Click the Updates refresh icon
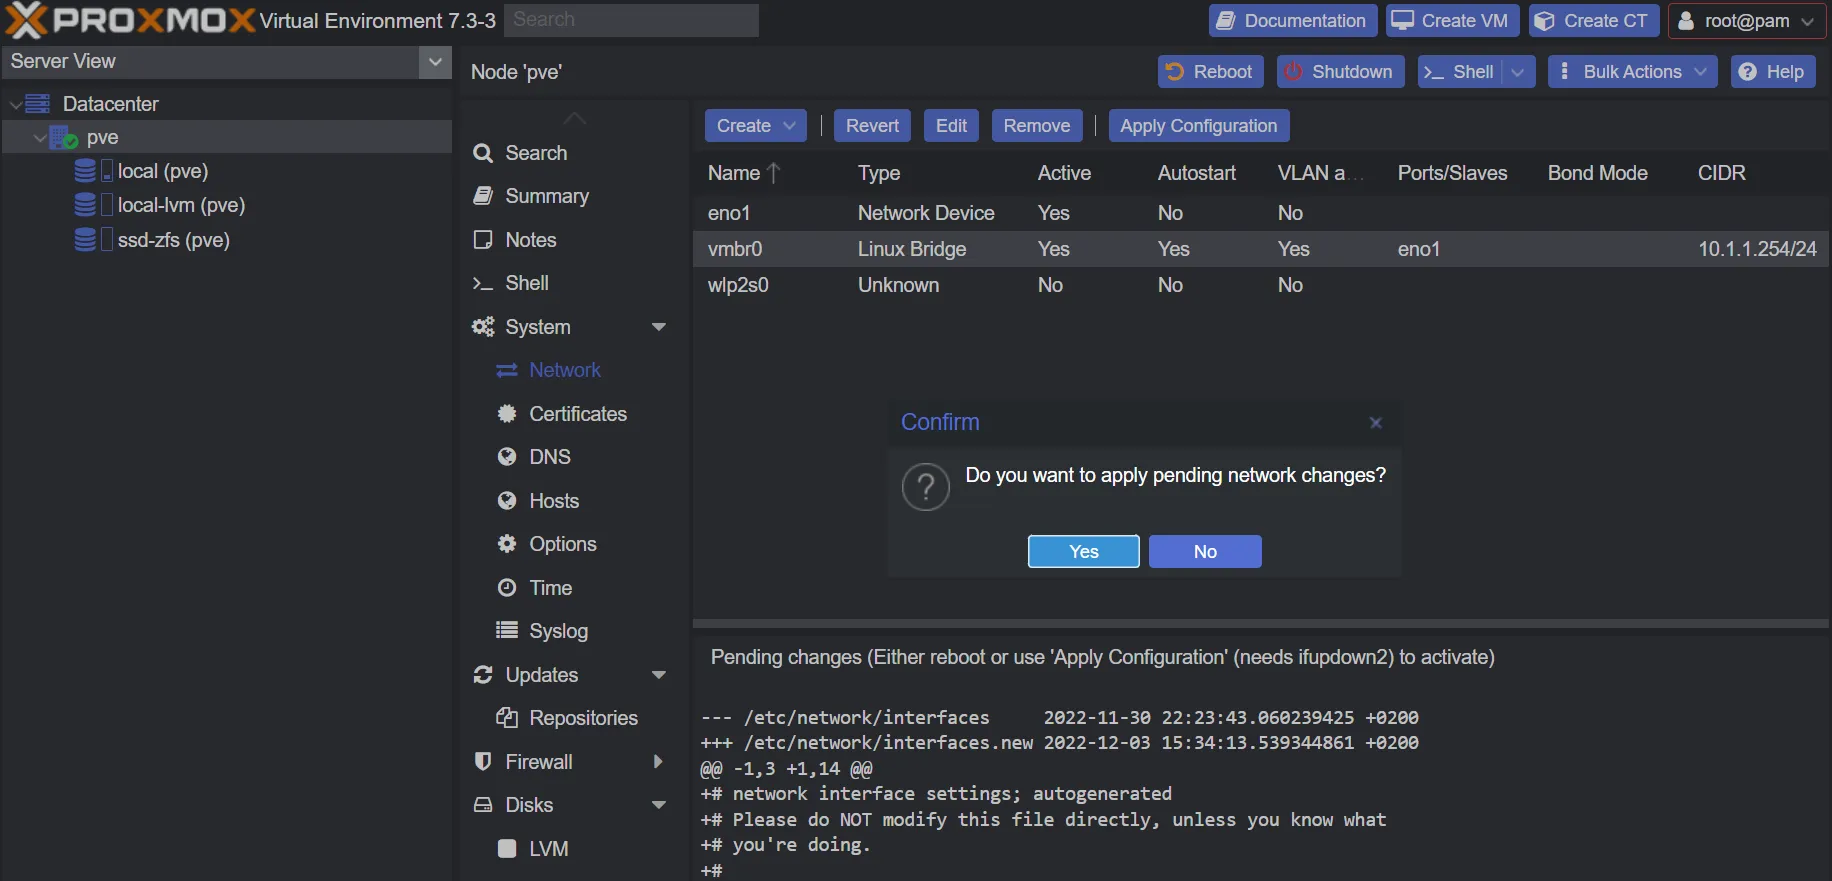1832x881 pixels. [483, 675]
